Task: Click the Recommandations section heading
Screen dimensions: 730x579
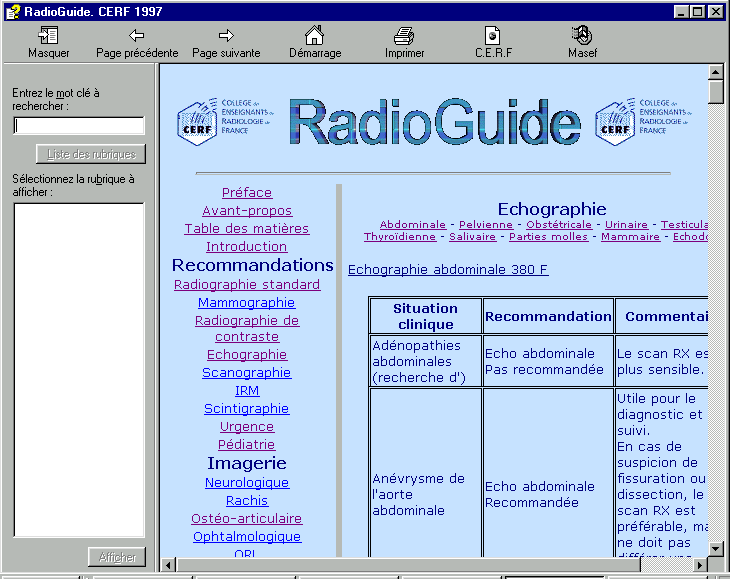Action: pyautogui.click(x=253, y=265)
